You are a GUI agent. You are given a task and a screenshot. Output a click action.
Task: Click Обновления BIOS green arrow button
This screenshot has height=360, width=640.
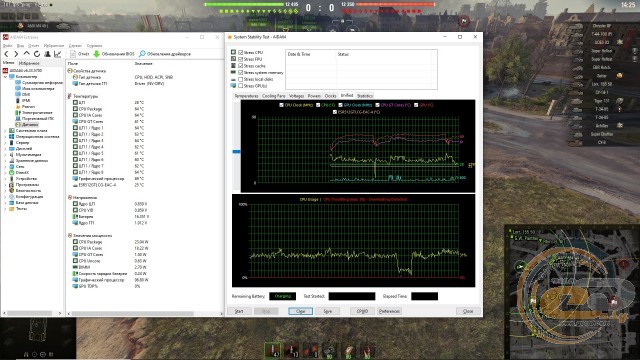[114, 54]
